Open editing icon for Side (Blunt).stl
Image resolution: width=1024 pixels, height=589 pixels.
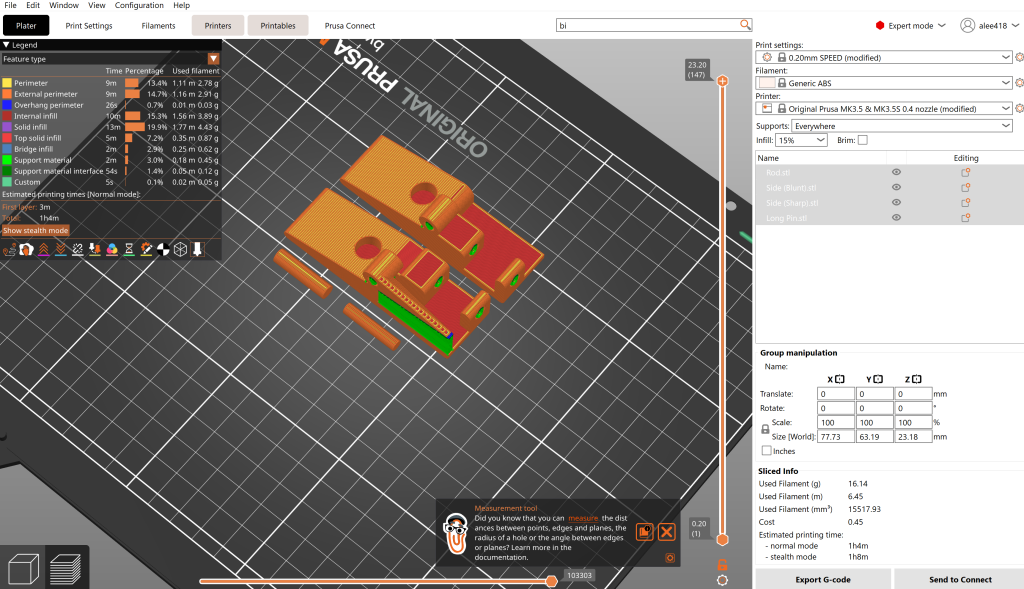(965, 187)
